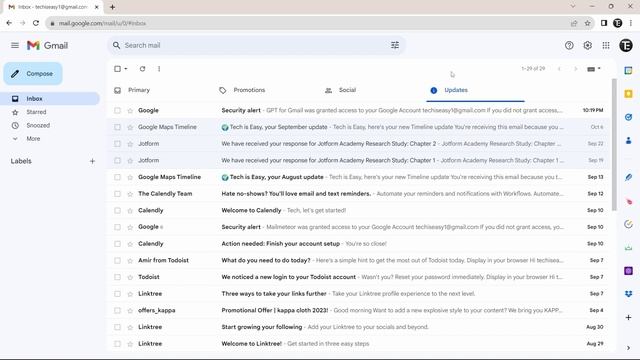Switch to Primary tab

pyautogui.click(x=139, y=90)
